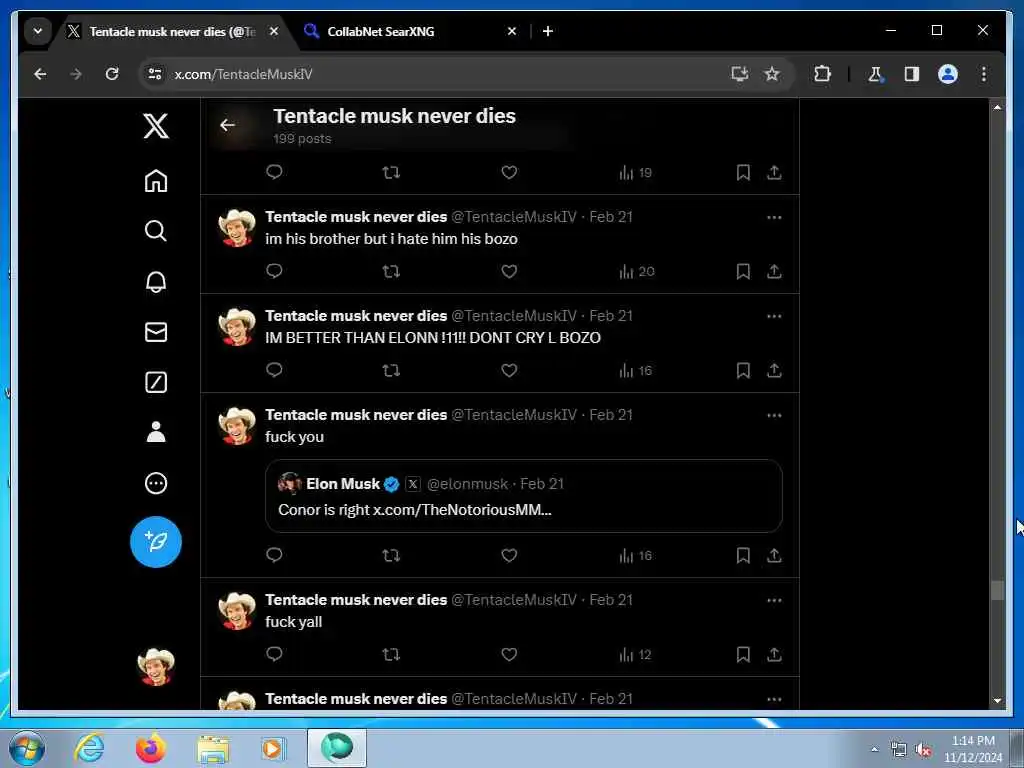1024x768 pixels.
Task: Reply to 'IM BETTER THAN ELONN' post
Action: pyautogui.click(x=274, y=370)
